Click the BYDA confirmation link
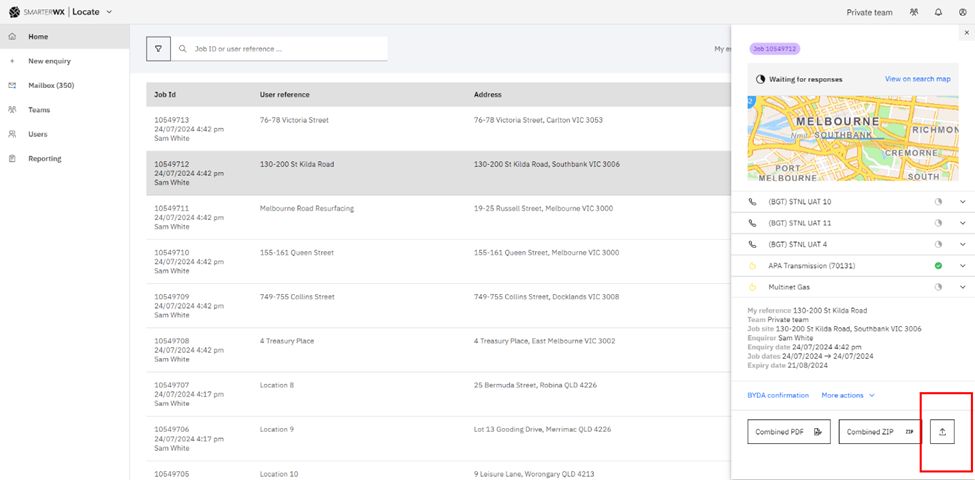The width and height of the screenshot is (975, 480). [x=778, y=395]
